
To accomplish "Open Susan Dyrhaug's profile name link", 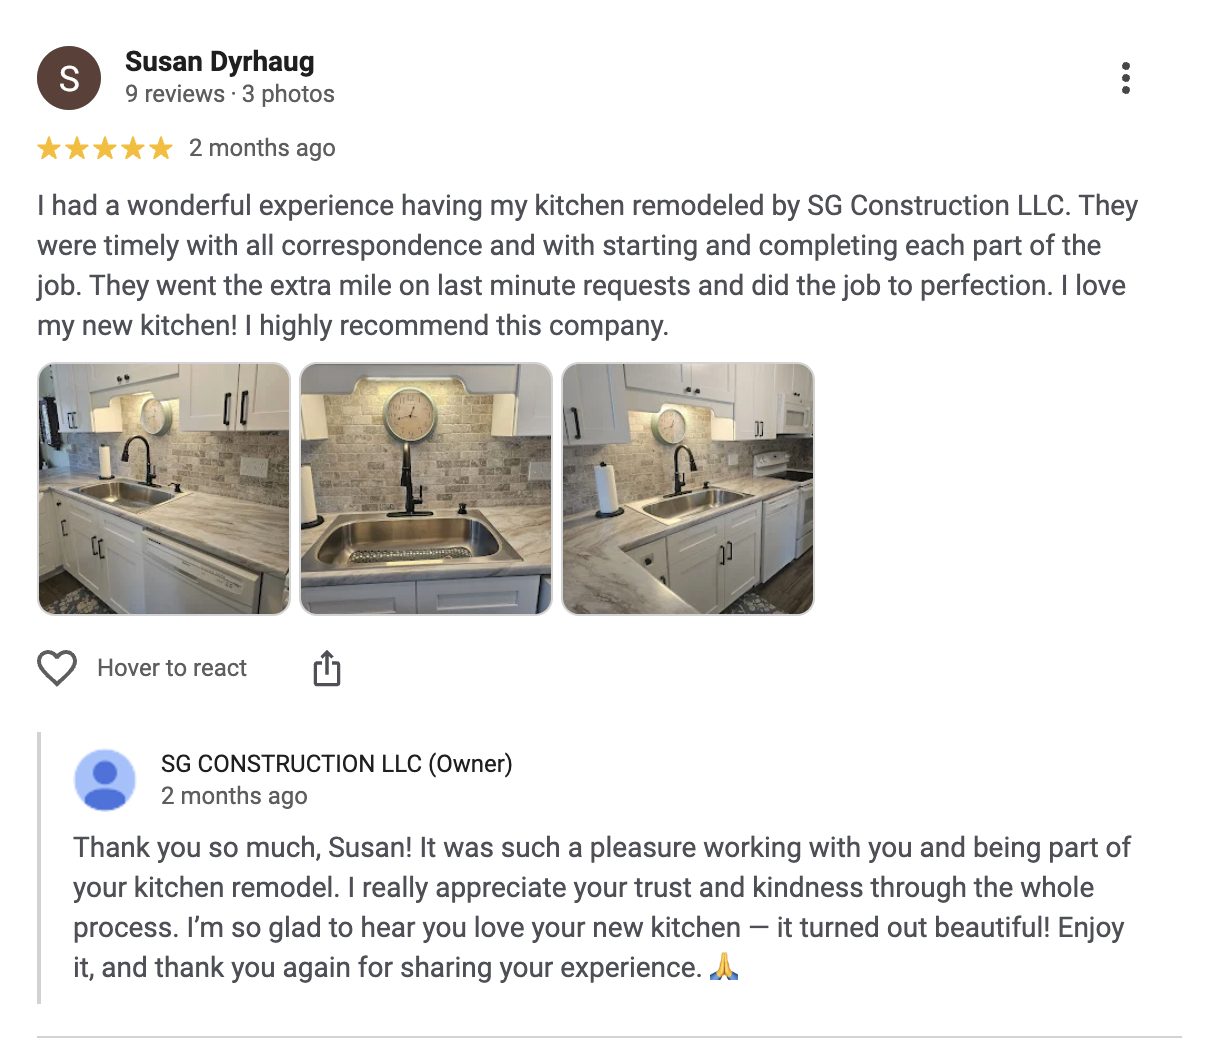I will click(220, 62).
